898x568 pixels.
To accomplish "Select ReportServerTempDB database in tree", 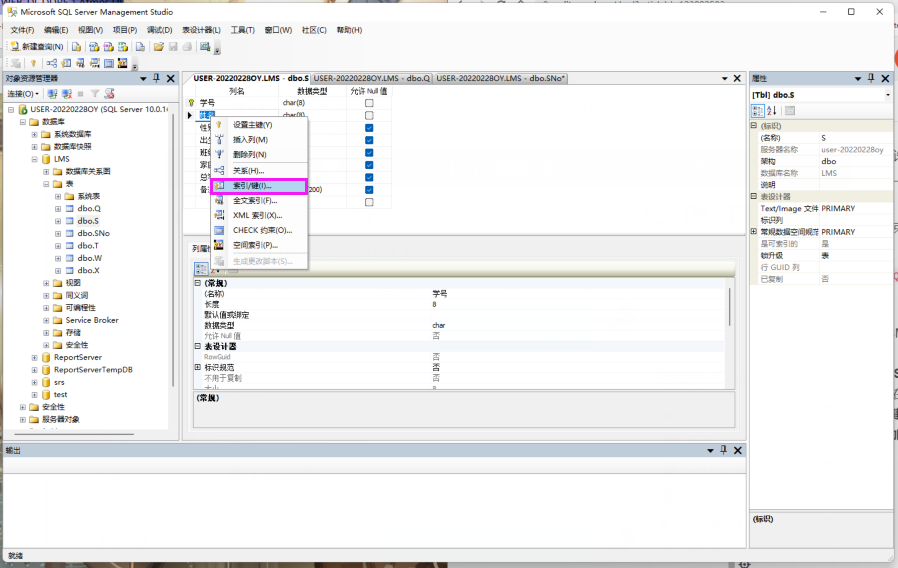I will click(93, 370).
